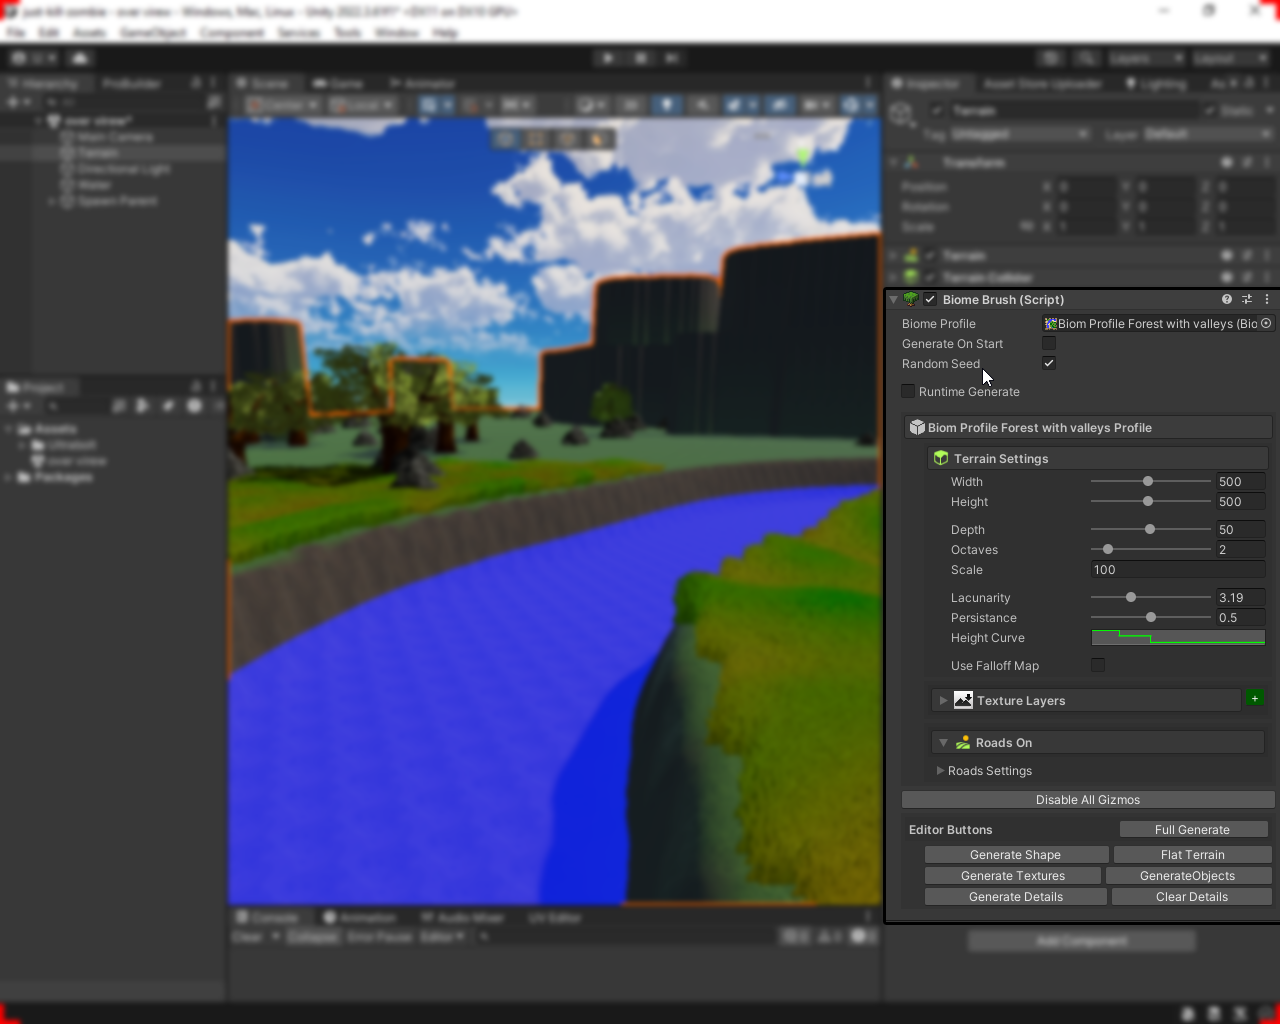Click the GameObject cube icon in Inspector header
1280x1024 pixels.
902,113
